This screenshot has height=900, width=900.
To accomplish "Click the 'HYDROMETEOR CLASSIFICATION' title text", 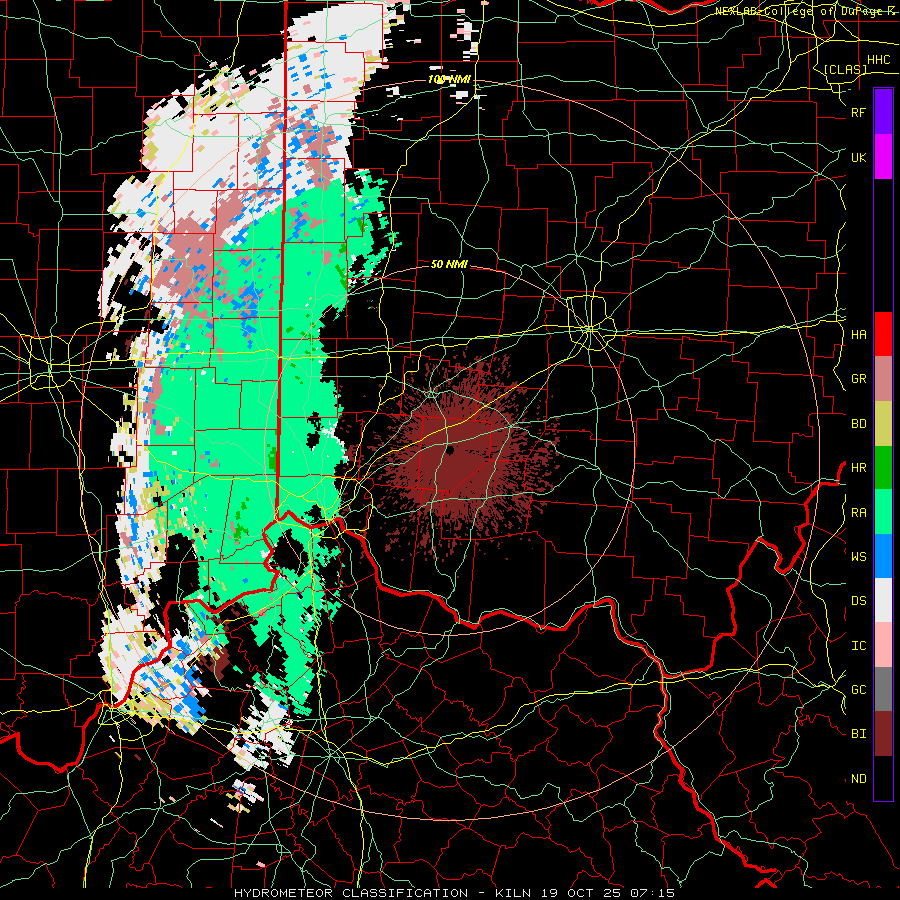I will coord(351,893).
